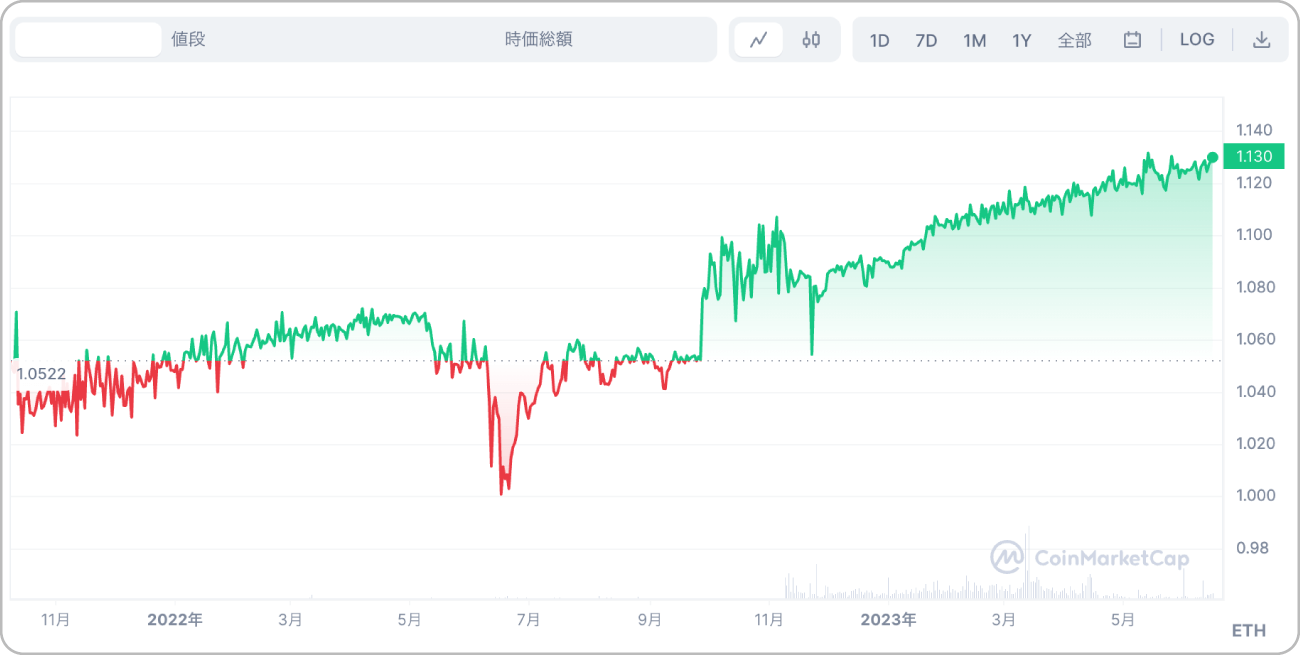Click the 2022年 date axis label
This screenshot has width=1300, height=655.
pos(175,620)
